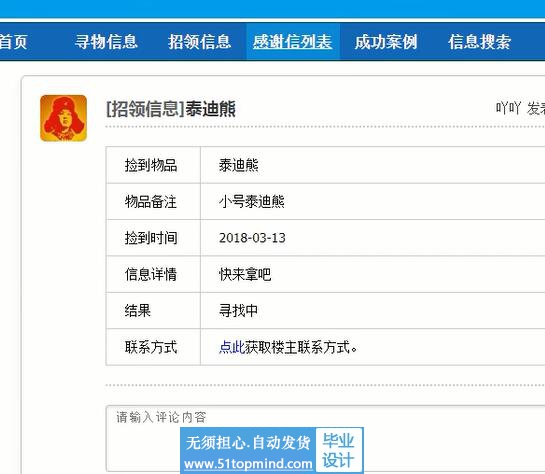Click inside the comment input box
The height and width of the screenshot is (474, 545).
pyautogui.click(x=325, y=438)
